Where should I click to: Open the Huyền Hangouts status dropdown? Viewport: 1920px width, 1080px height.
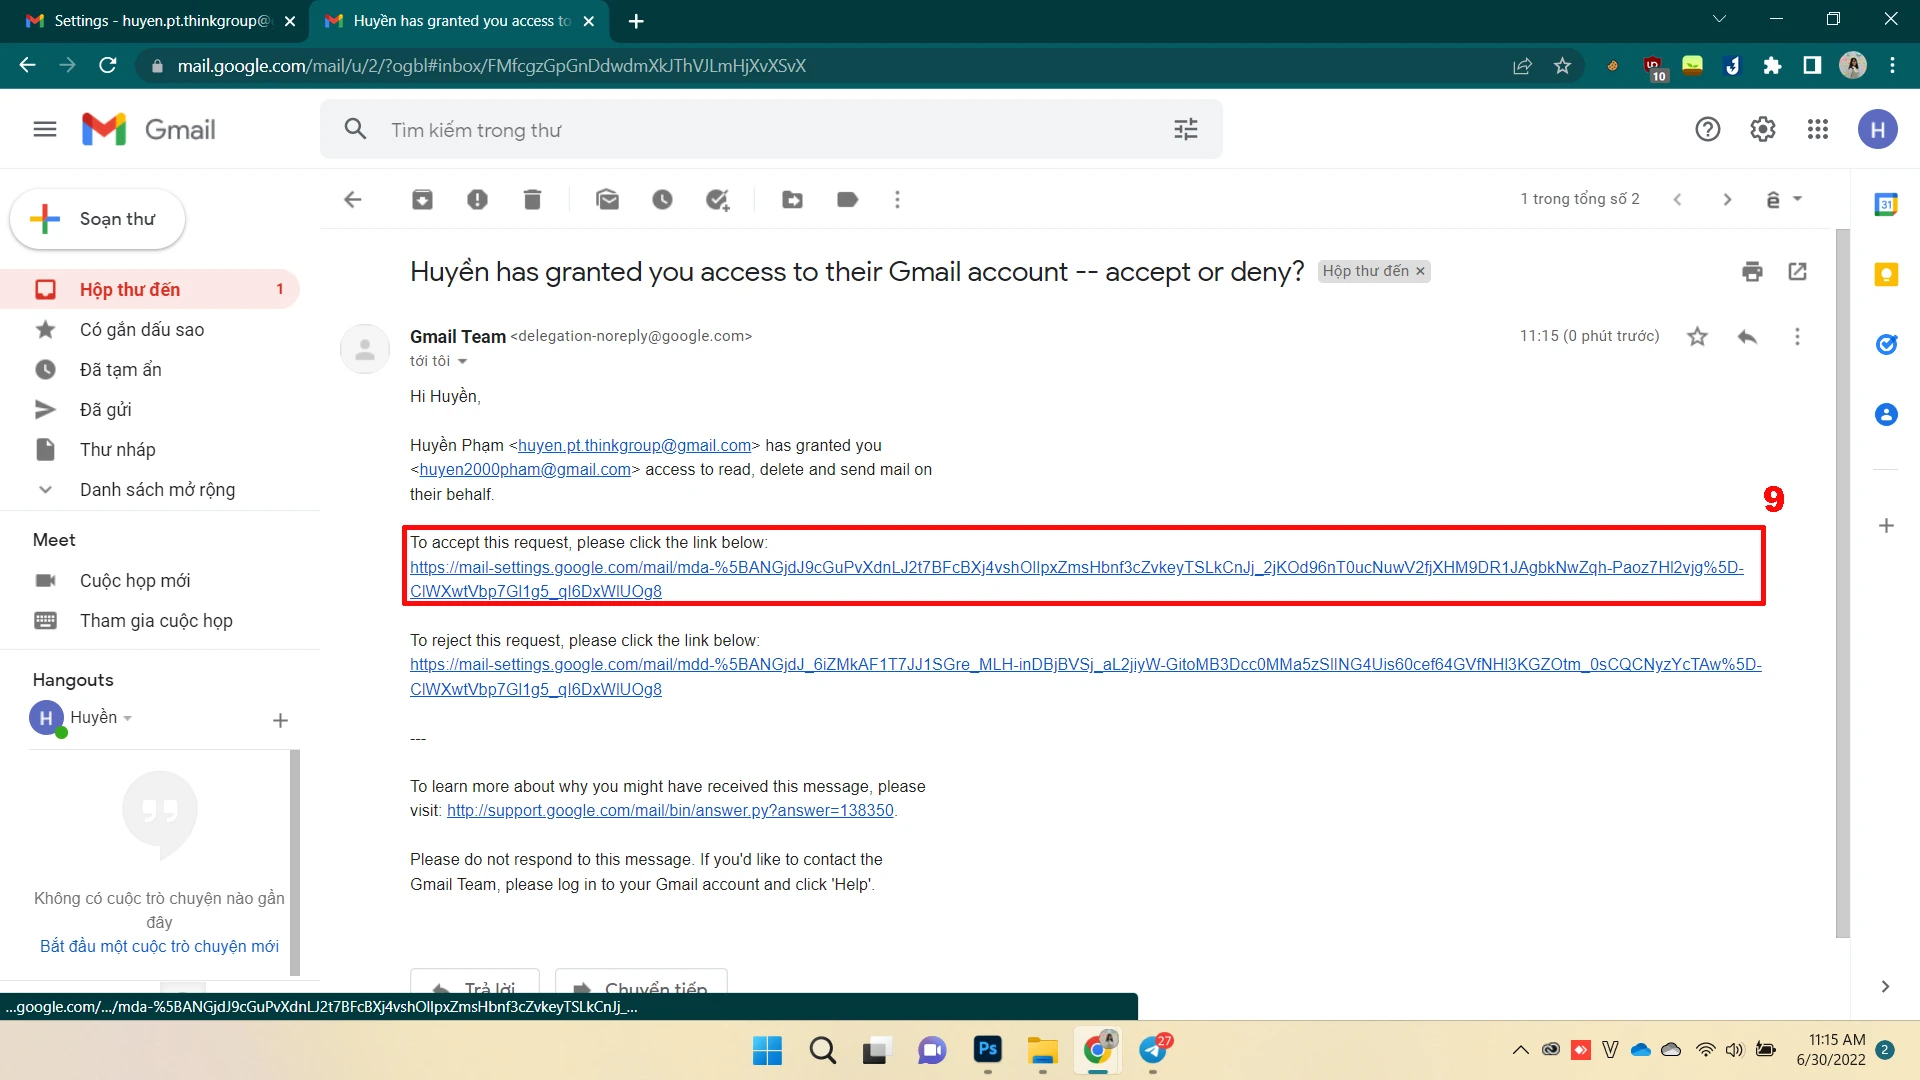click(x=128, y=719)
